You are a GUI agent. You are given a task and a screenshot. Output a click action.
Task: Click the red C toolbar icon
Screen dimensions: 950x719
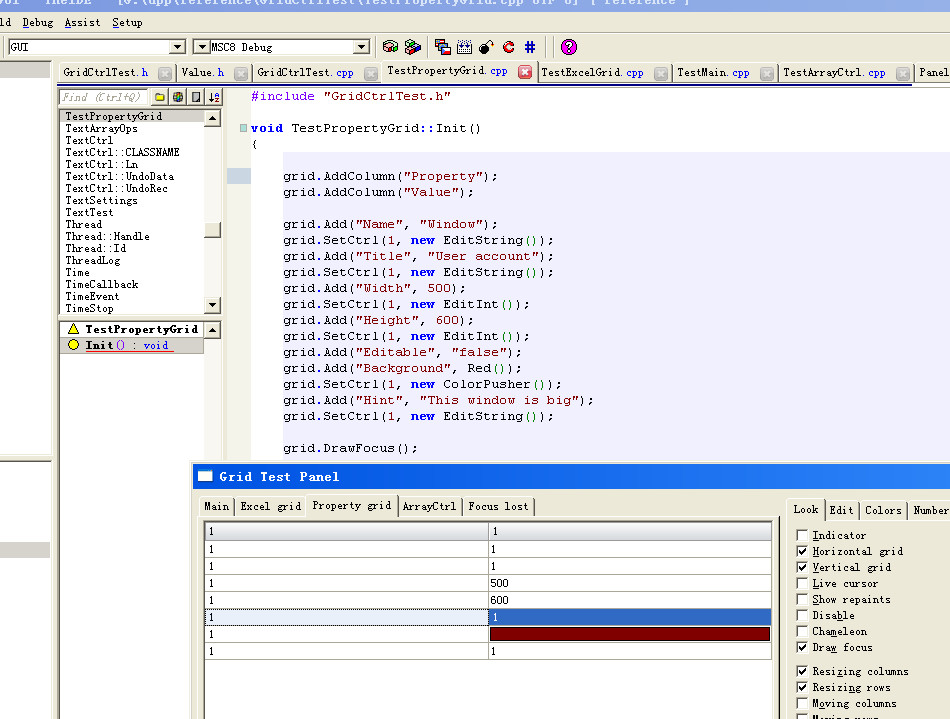(x=508, y=47)
